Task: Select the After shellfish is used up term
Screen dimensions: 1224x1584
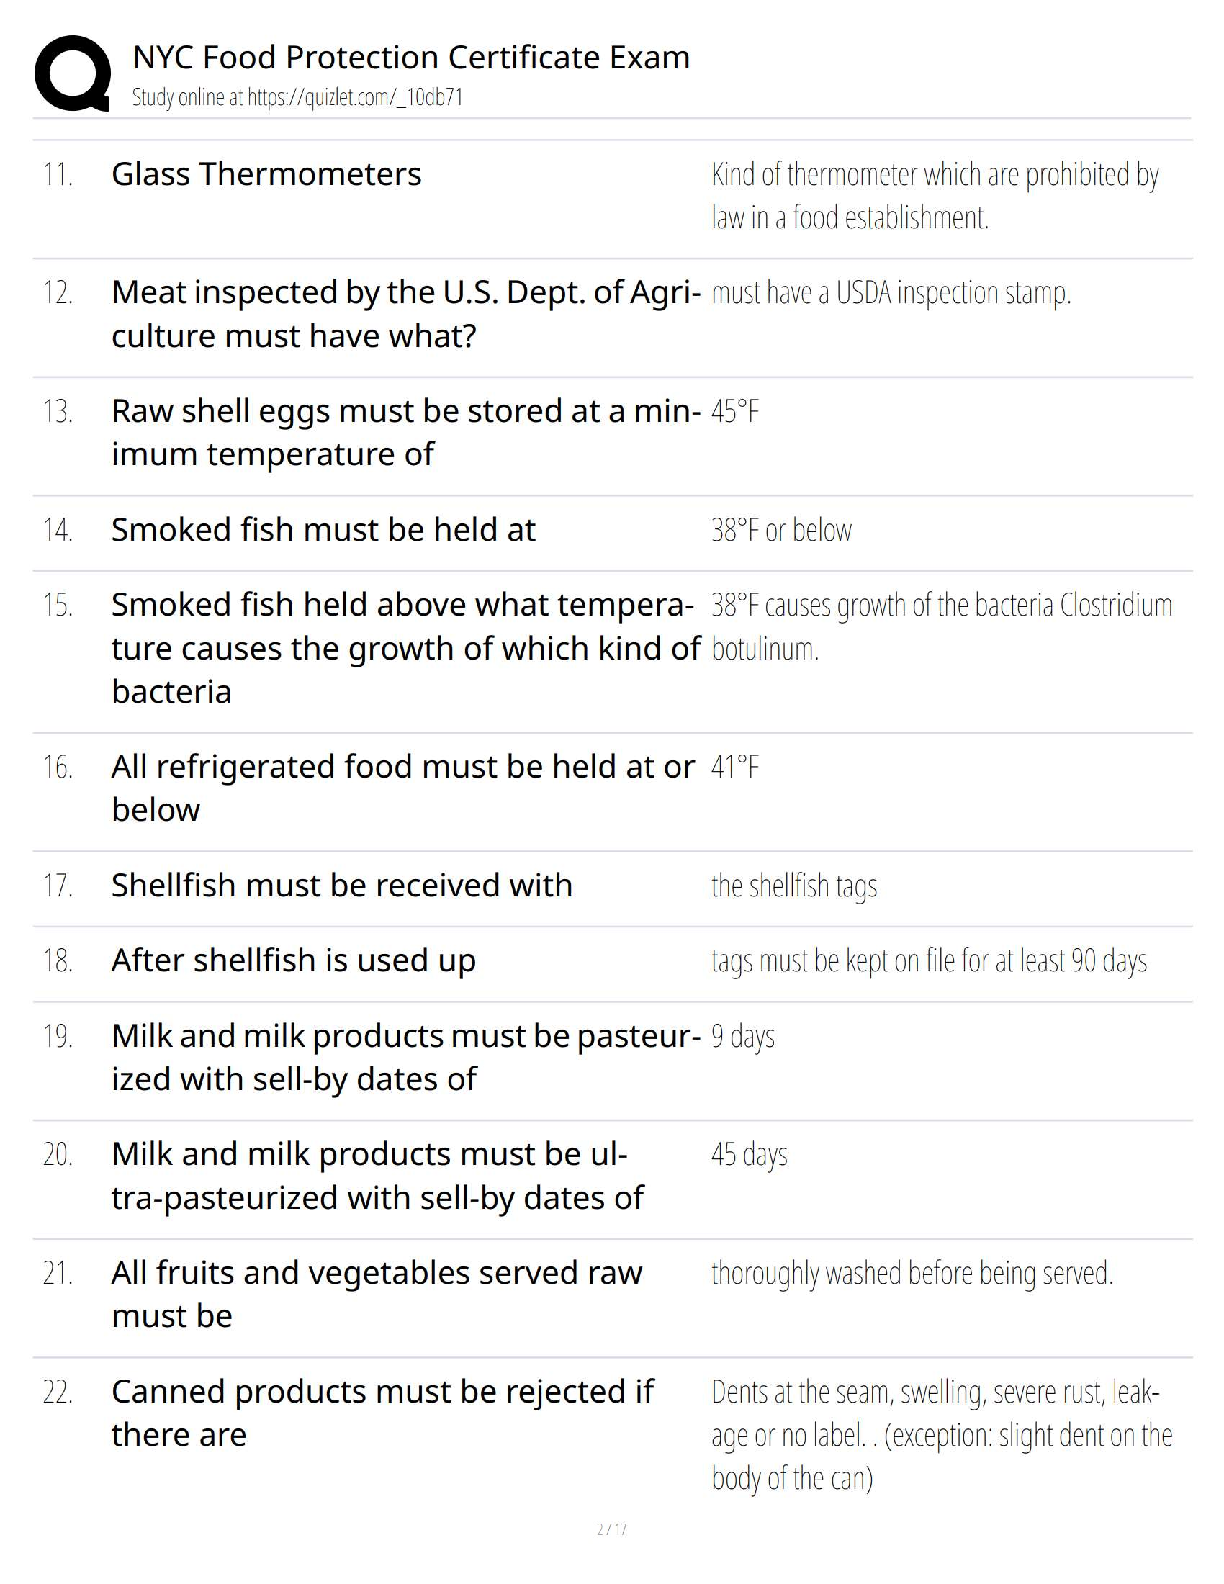Action: [x=293, y=961]
